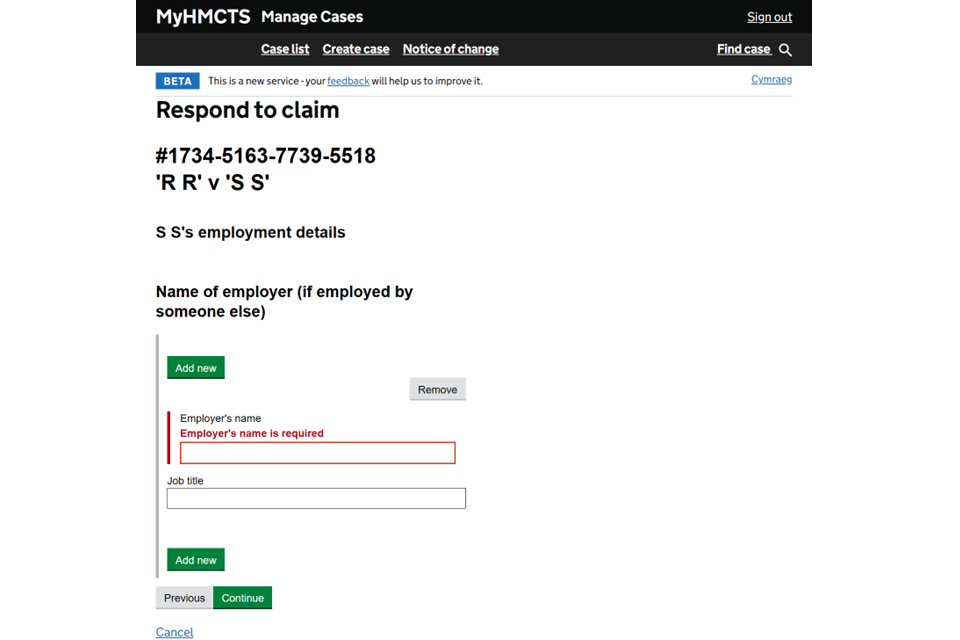Screen dimensions: 960x640
Task: Go to Create case
Action: 356,49
